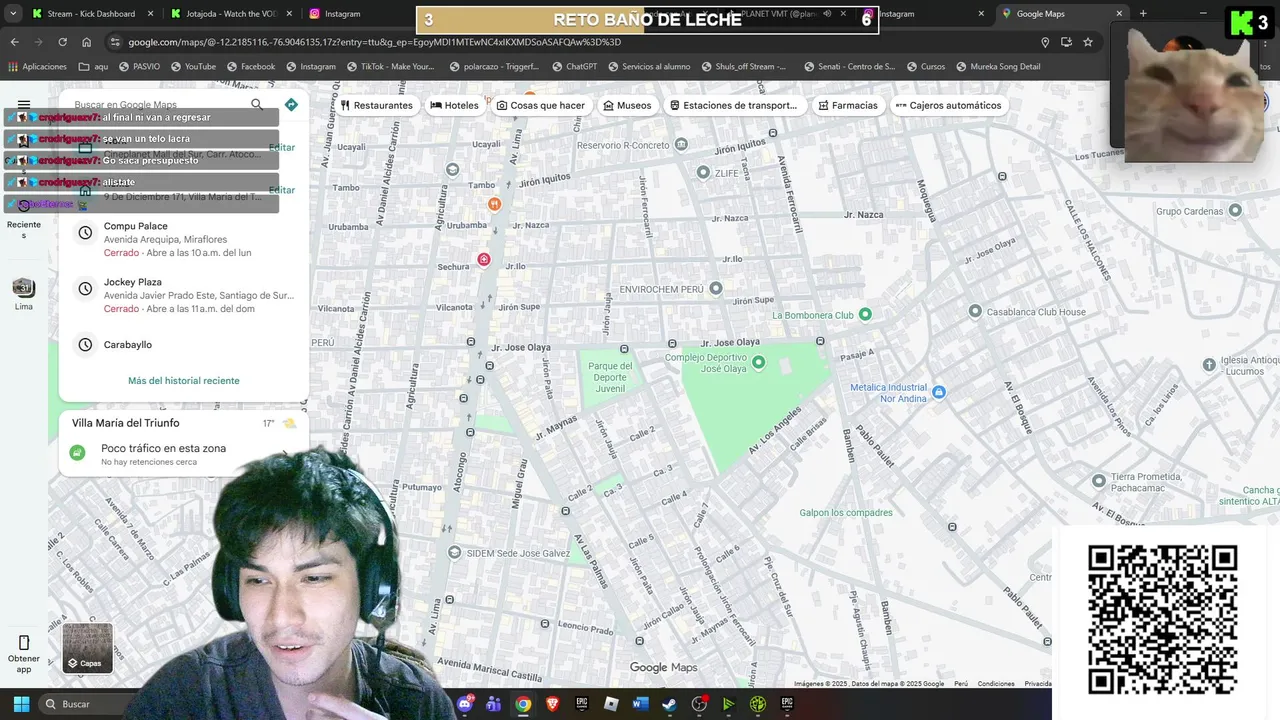
Task: Click Tierra Prometida, Pachacamac marker
Action: click(1099, 481)
